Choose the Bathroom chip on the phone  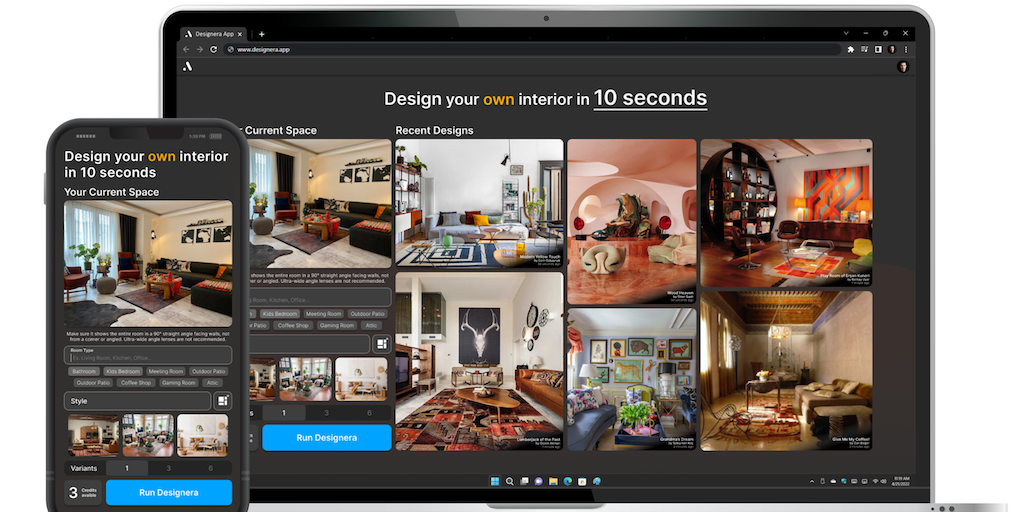coord(84,371)
